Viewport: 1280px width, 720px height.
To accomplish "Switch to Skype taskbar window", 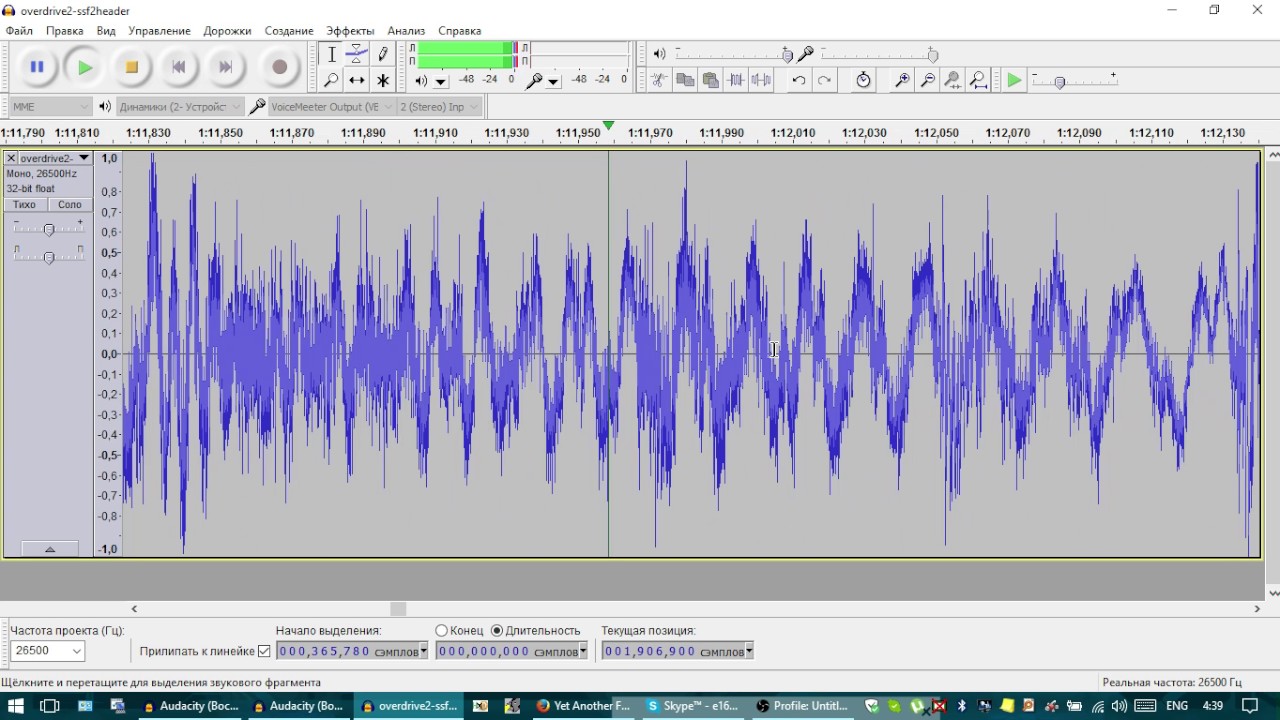I will [x=692, y=706].
